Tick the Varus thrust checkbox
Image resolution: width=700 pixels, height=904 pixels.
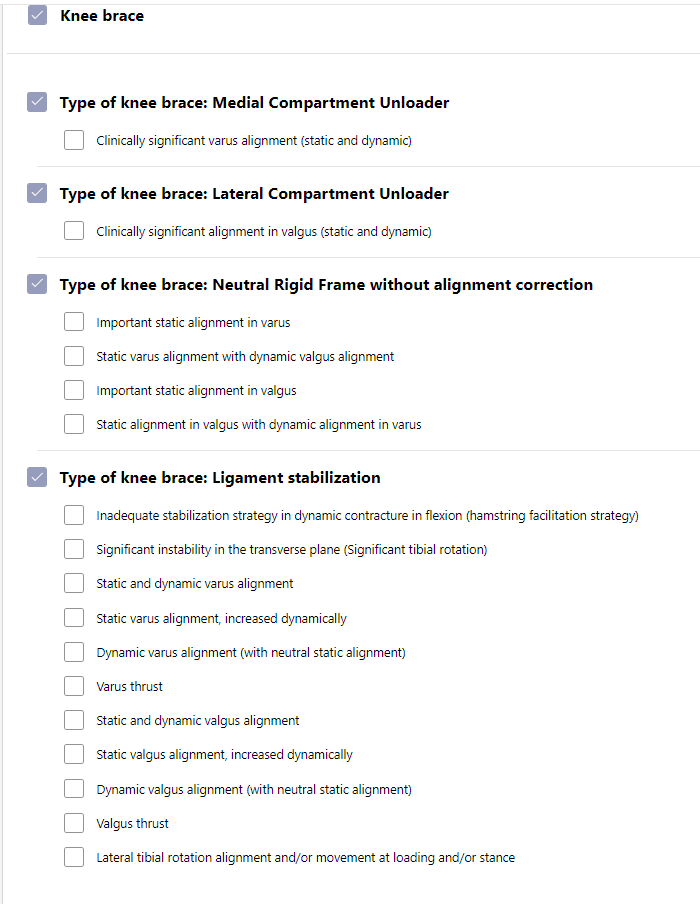coord(74,686)
